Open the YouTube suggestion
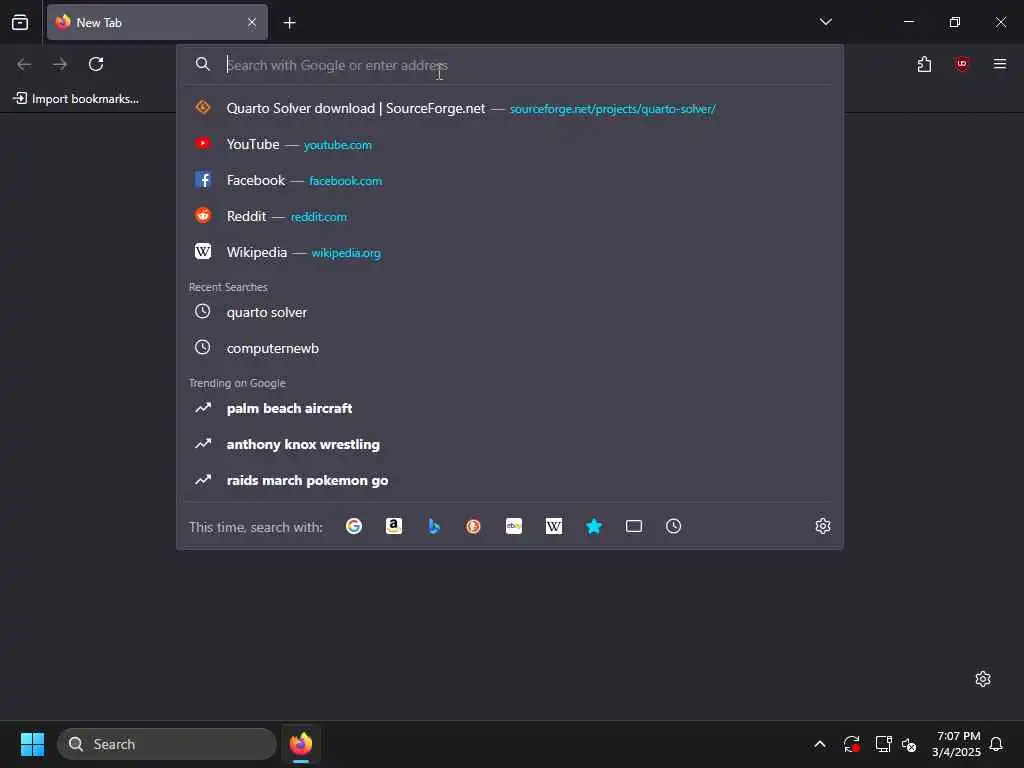The width and height of the screenshot is (1024, 768). 509,144
